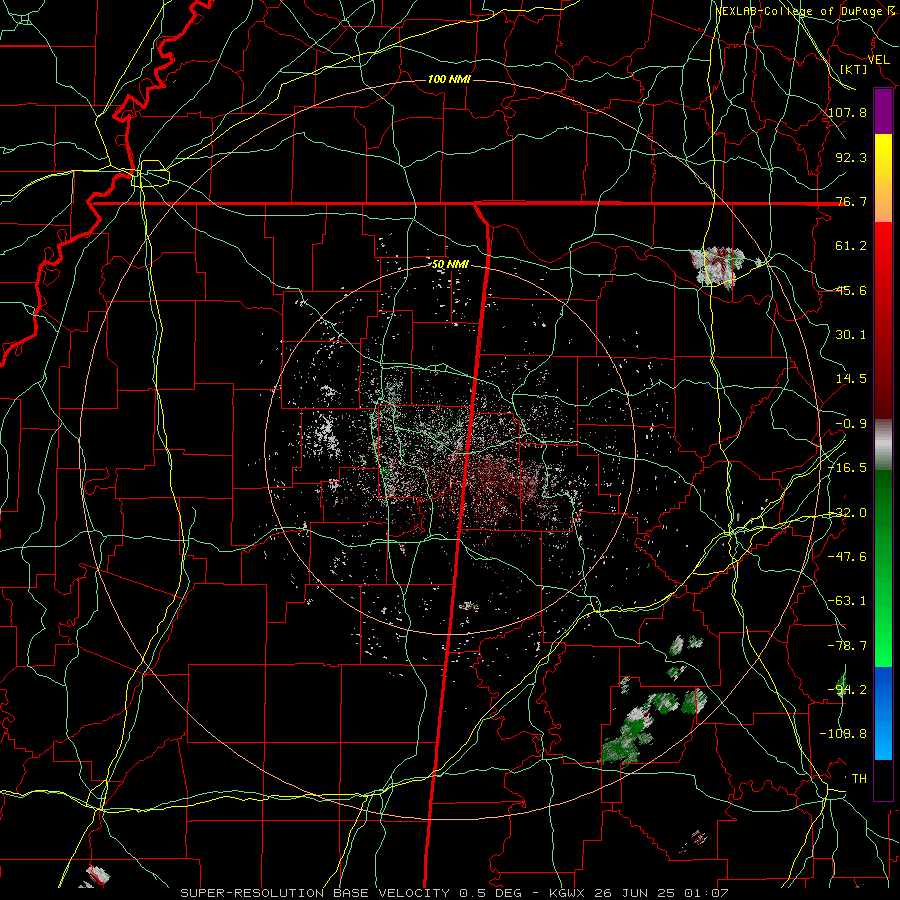This screenshot has height=900, width=900.
Task: Click the purple top segment of color bar
Action: pos(883,112)
